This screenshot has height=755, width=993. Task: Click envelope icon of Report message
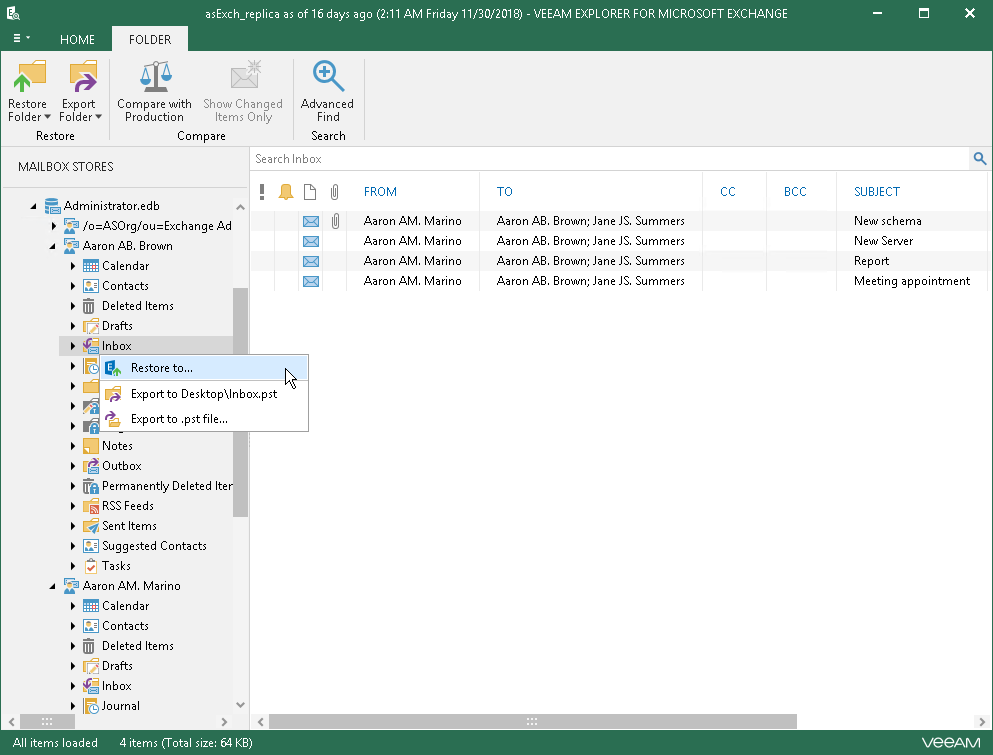[310, 261]
